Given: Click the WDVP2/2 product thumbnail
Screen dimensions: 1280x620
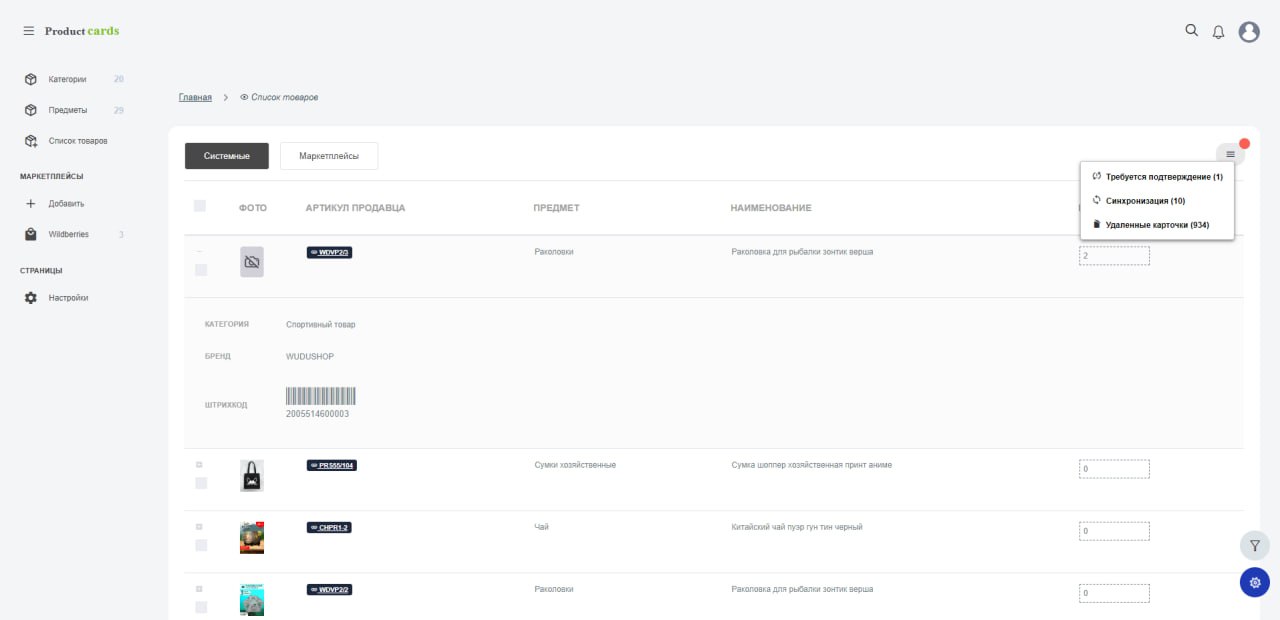Looking at the screenshot, I should 252,600.
